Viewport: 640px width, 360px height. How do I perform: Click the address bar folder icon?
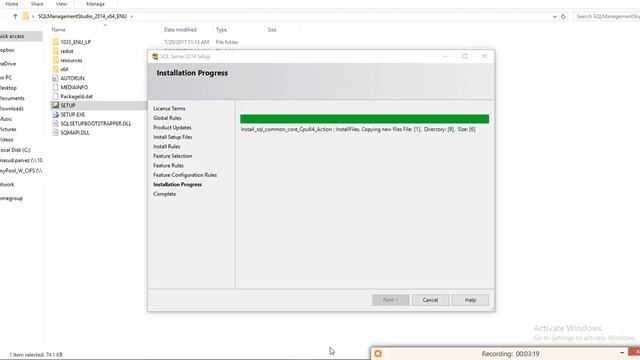[26, 16]
